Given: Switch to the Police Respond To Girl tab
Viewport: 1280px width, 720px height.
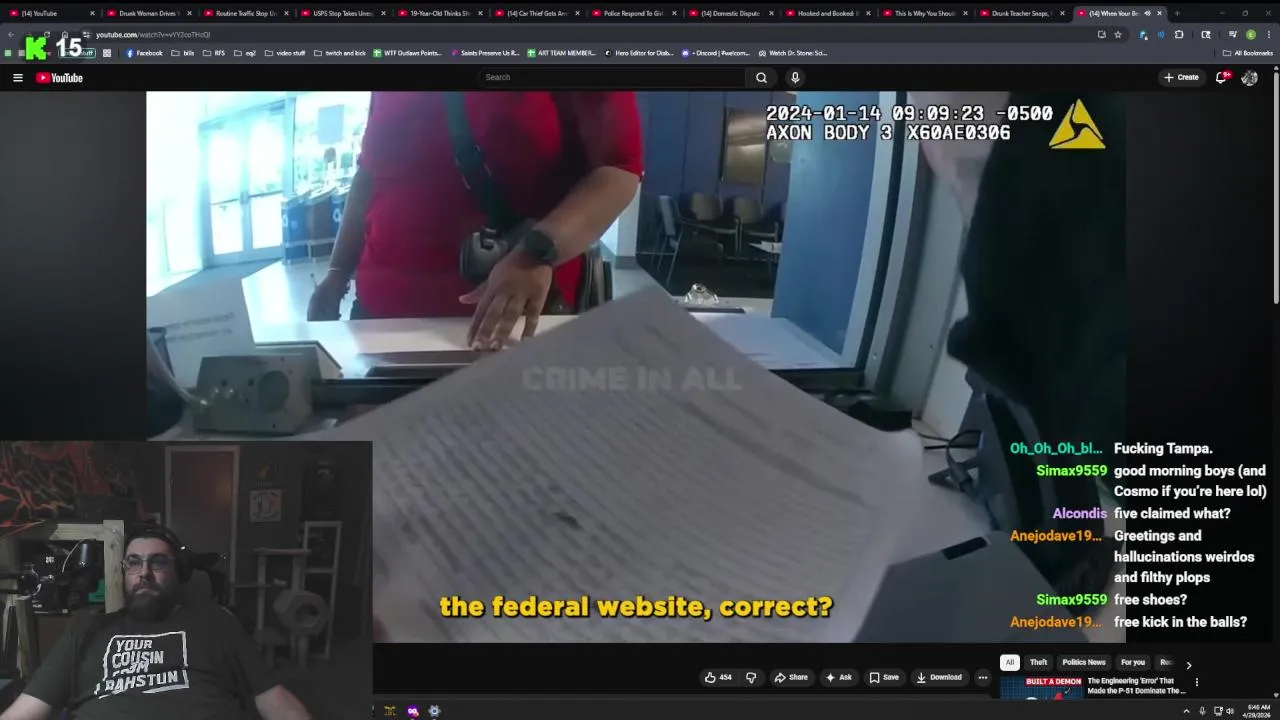Looking at the screenshot, I should click(x=632, y=13).
